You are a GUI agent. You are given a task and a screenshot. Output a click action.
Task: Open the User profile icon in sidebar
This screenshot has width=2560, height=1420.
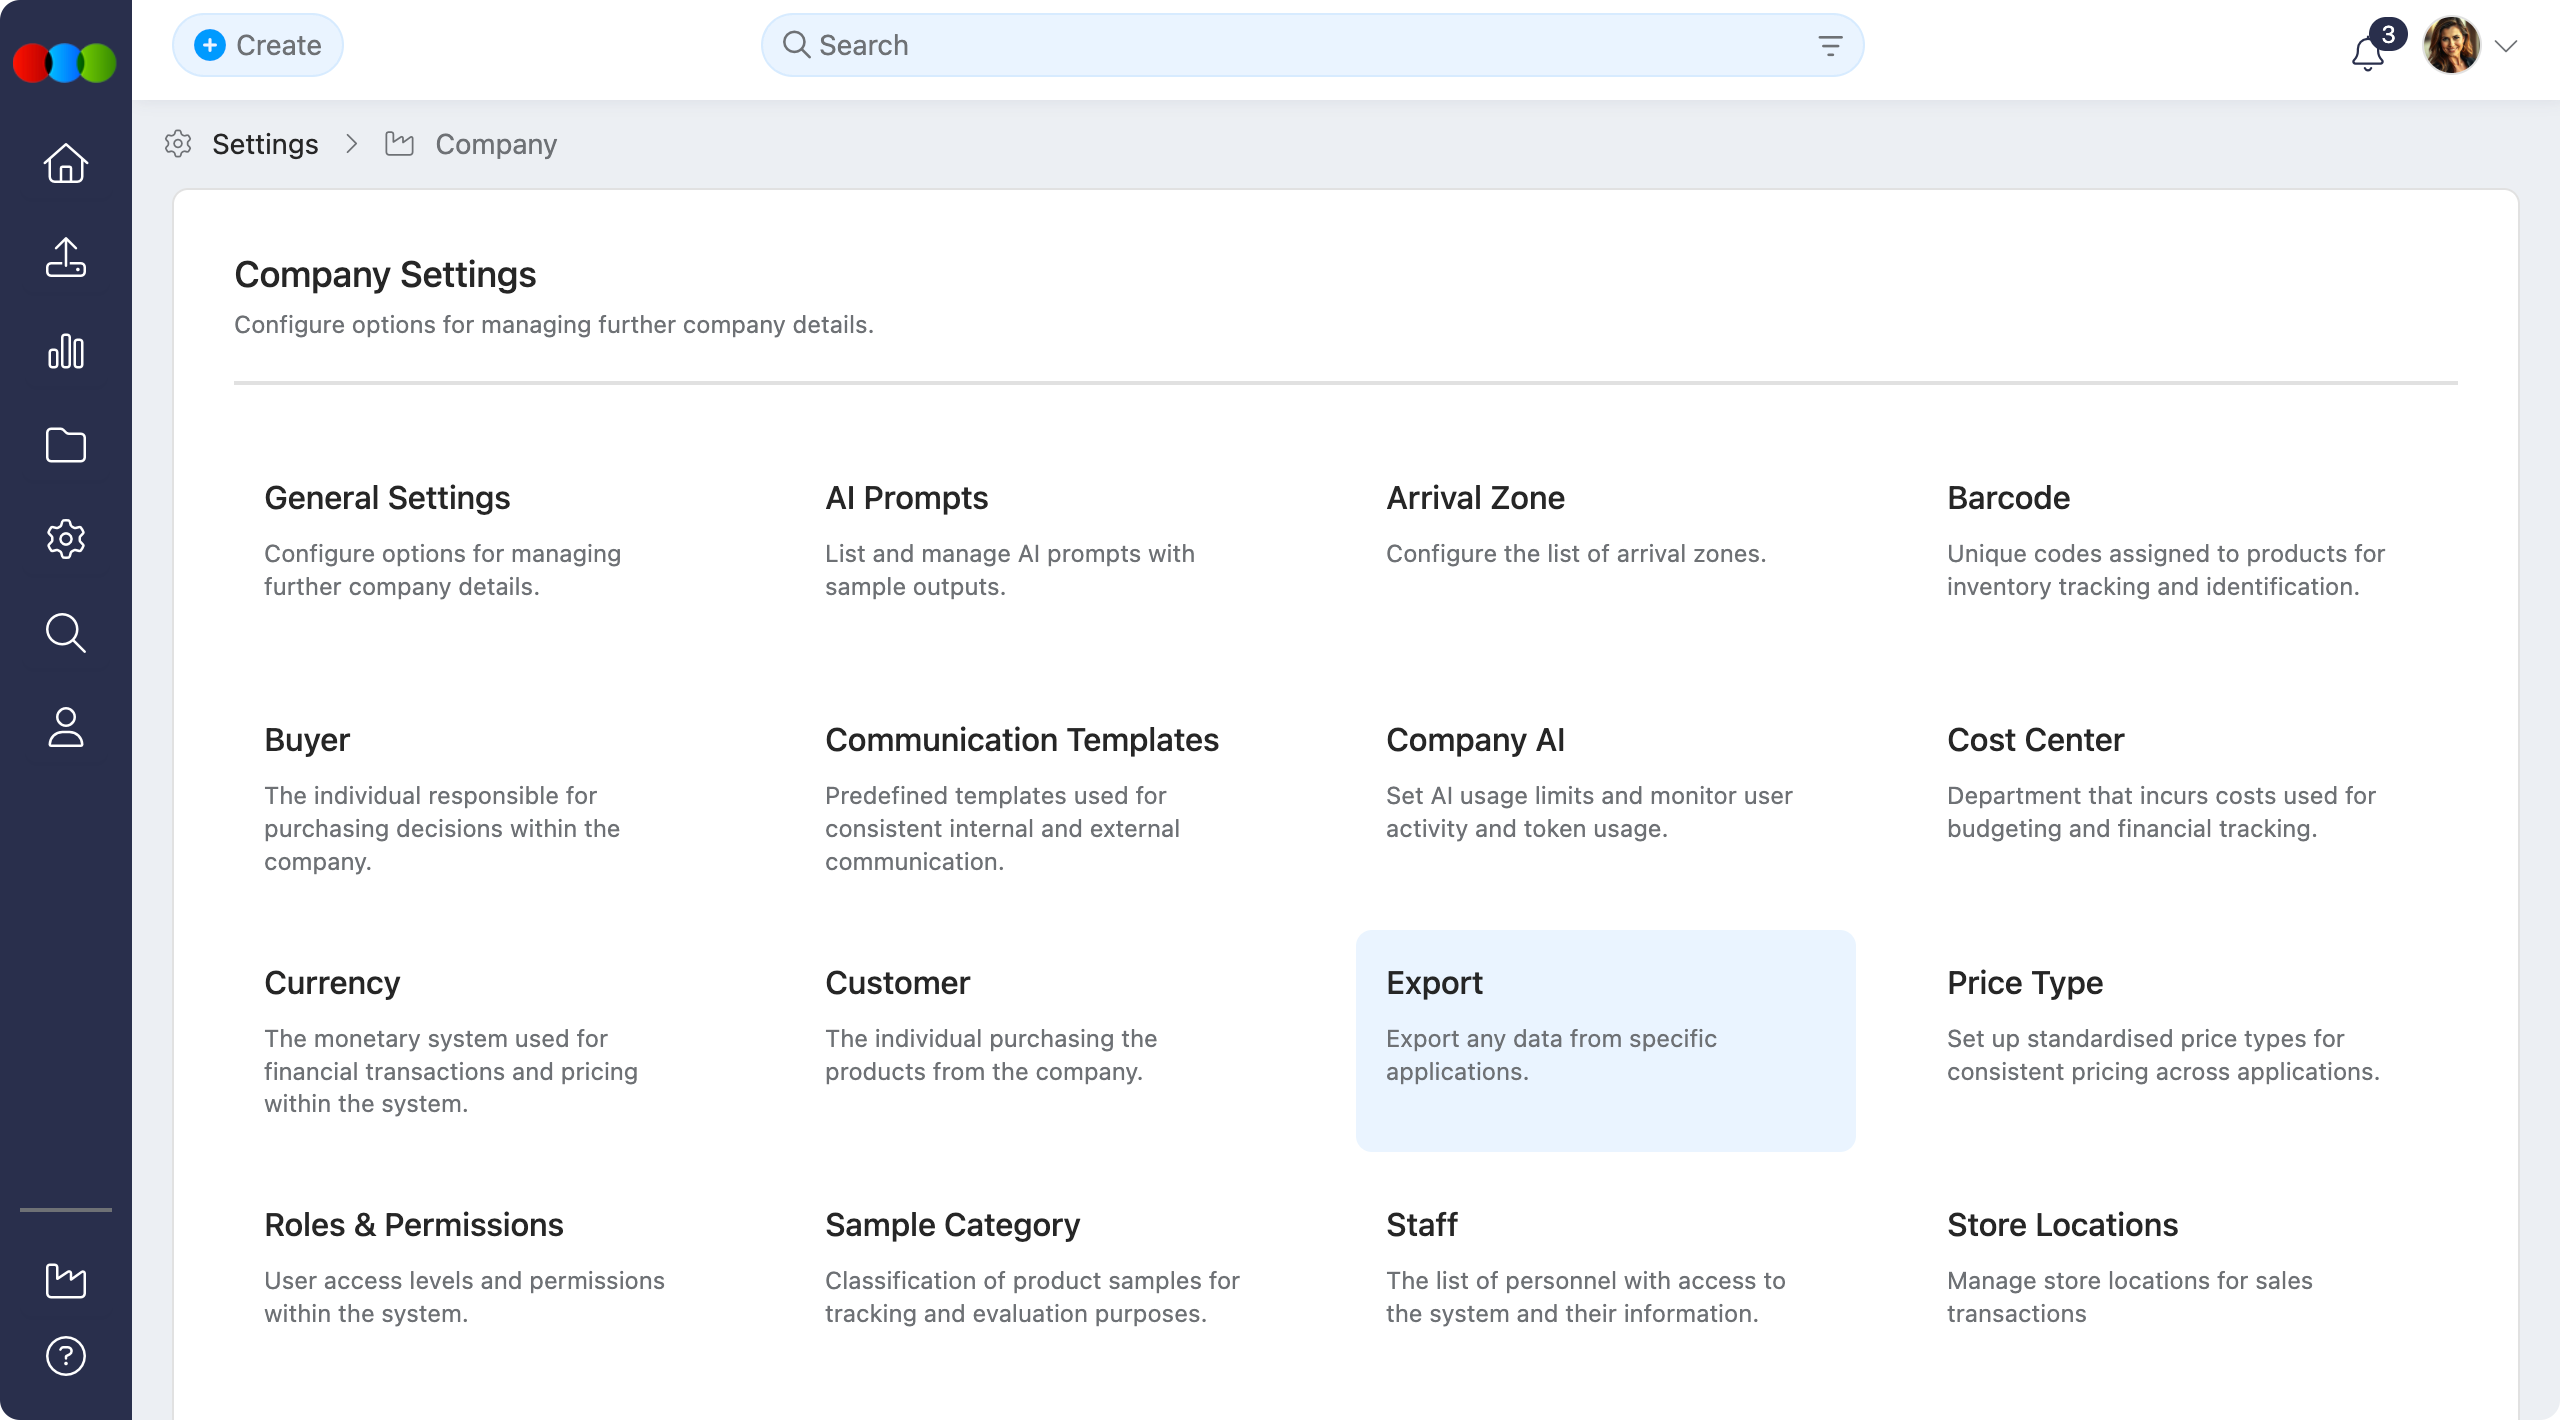65,727
